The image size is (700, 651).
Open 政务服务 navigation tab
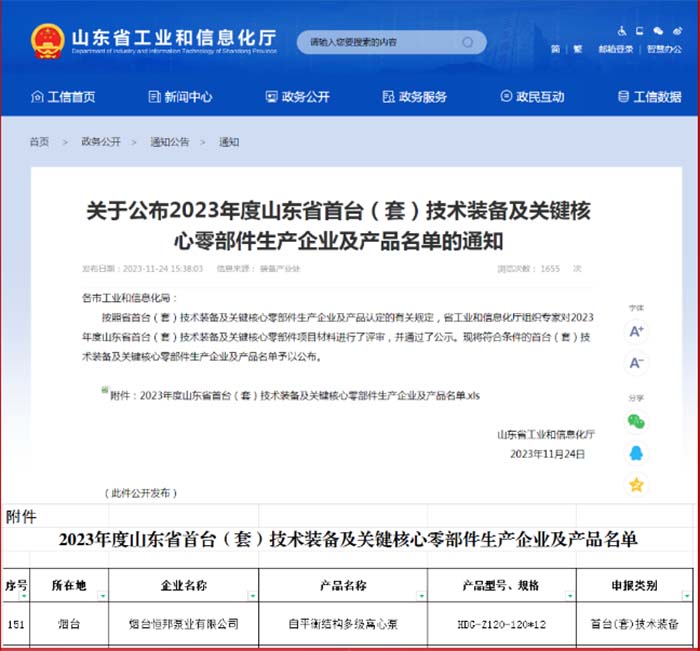click(415, 96)
